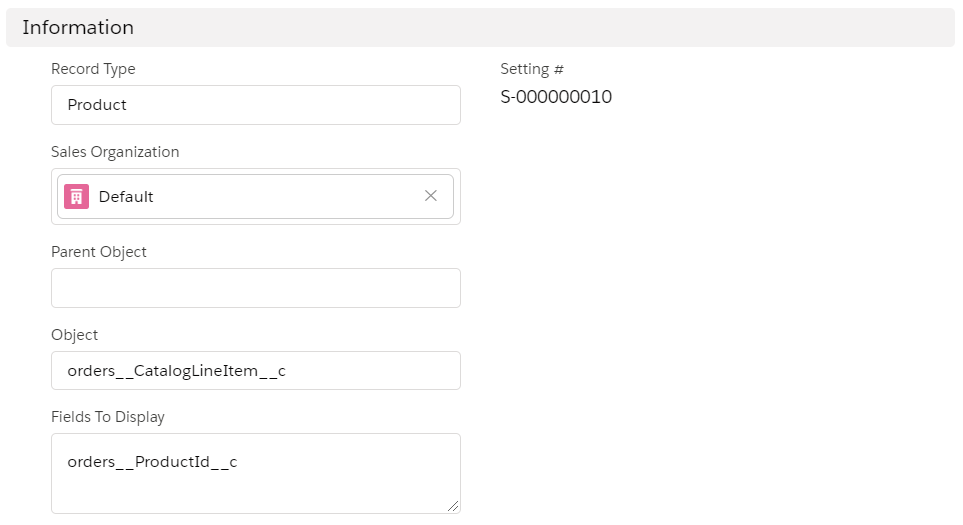Collapse the Information section header
Image resolution: width=963 pixels, height=525 pixels.
pyautogui.click(x=78, y=28)
